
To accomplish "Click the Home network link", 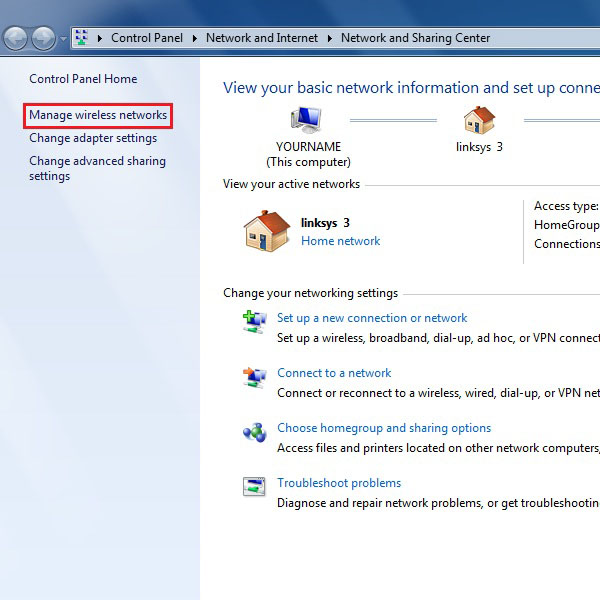I will click(341, 241).
